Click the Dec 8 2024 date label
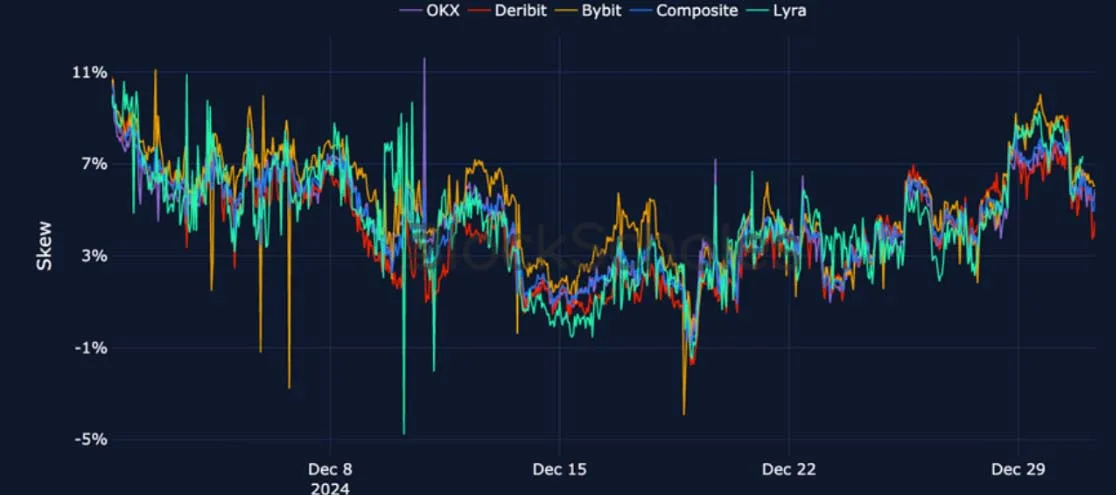 [330, 479]
